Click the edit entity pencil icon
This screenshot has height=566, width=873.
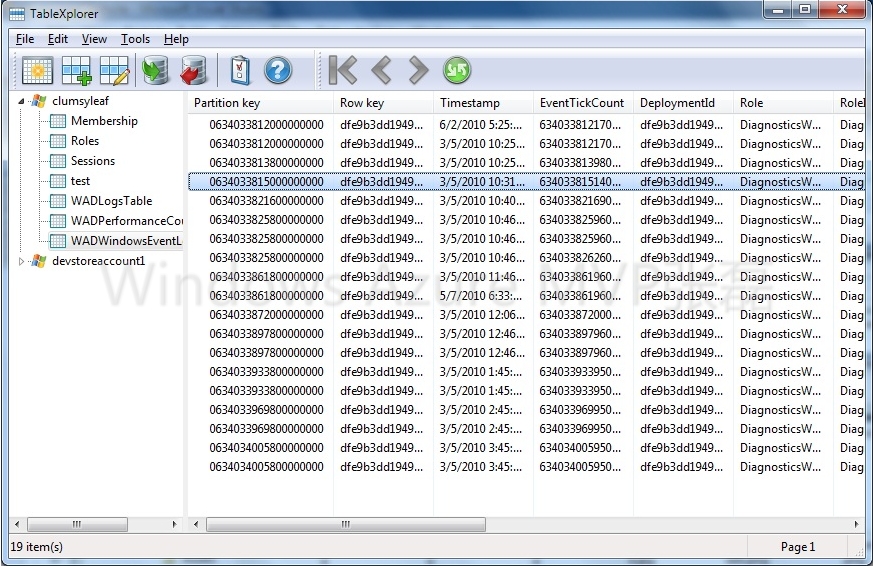[115, 70]
